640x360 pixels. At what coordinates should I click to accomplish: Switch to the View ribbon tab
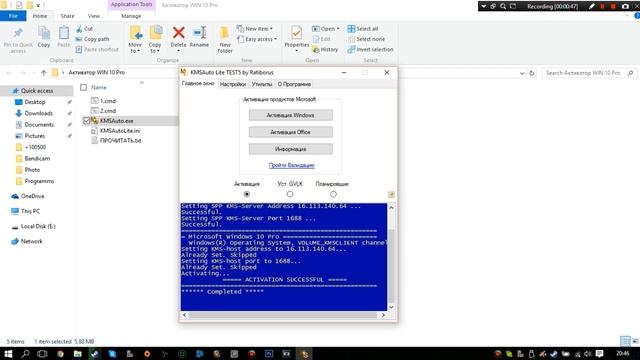(x=93, y=16)
